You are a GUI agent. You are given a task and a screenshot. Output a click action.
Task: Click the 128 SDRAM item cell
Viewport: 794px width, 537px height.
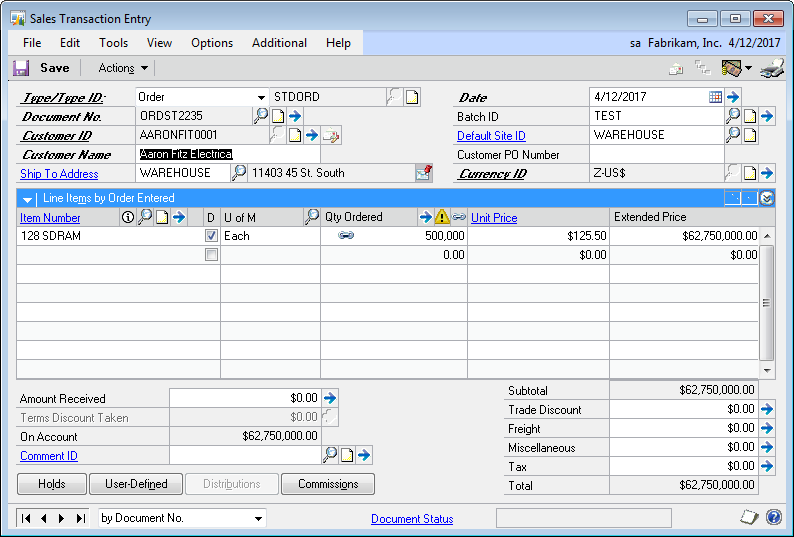pyautogui.click(x=110, y=236)
